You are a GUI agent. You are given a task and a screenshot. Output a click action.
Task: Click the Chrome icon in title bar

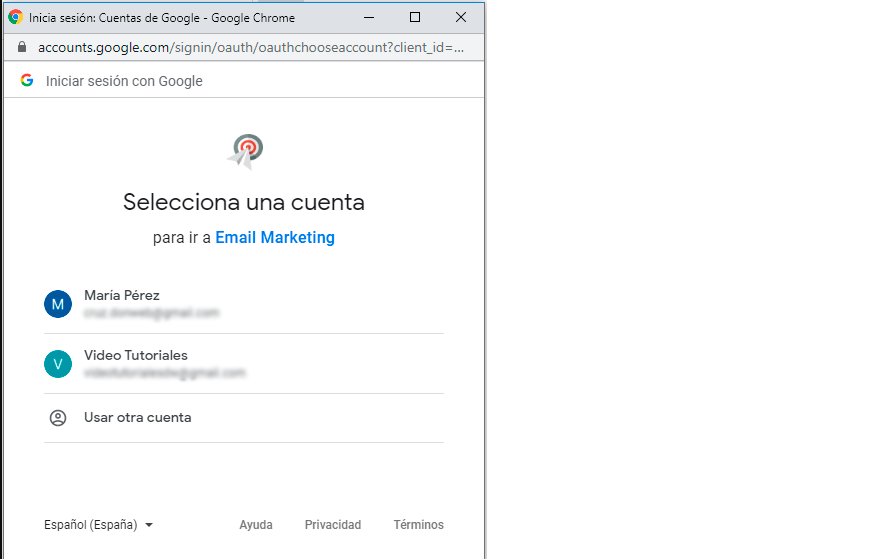(15, 17)
